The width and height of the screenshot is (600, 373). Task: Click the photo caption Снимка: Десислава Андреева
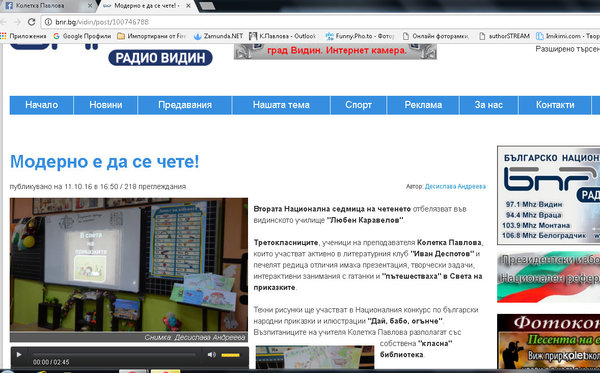(x=195, y=337)
